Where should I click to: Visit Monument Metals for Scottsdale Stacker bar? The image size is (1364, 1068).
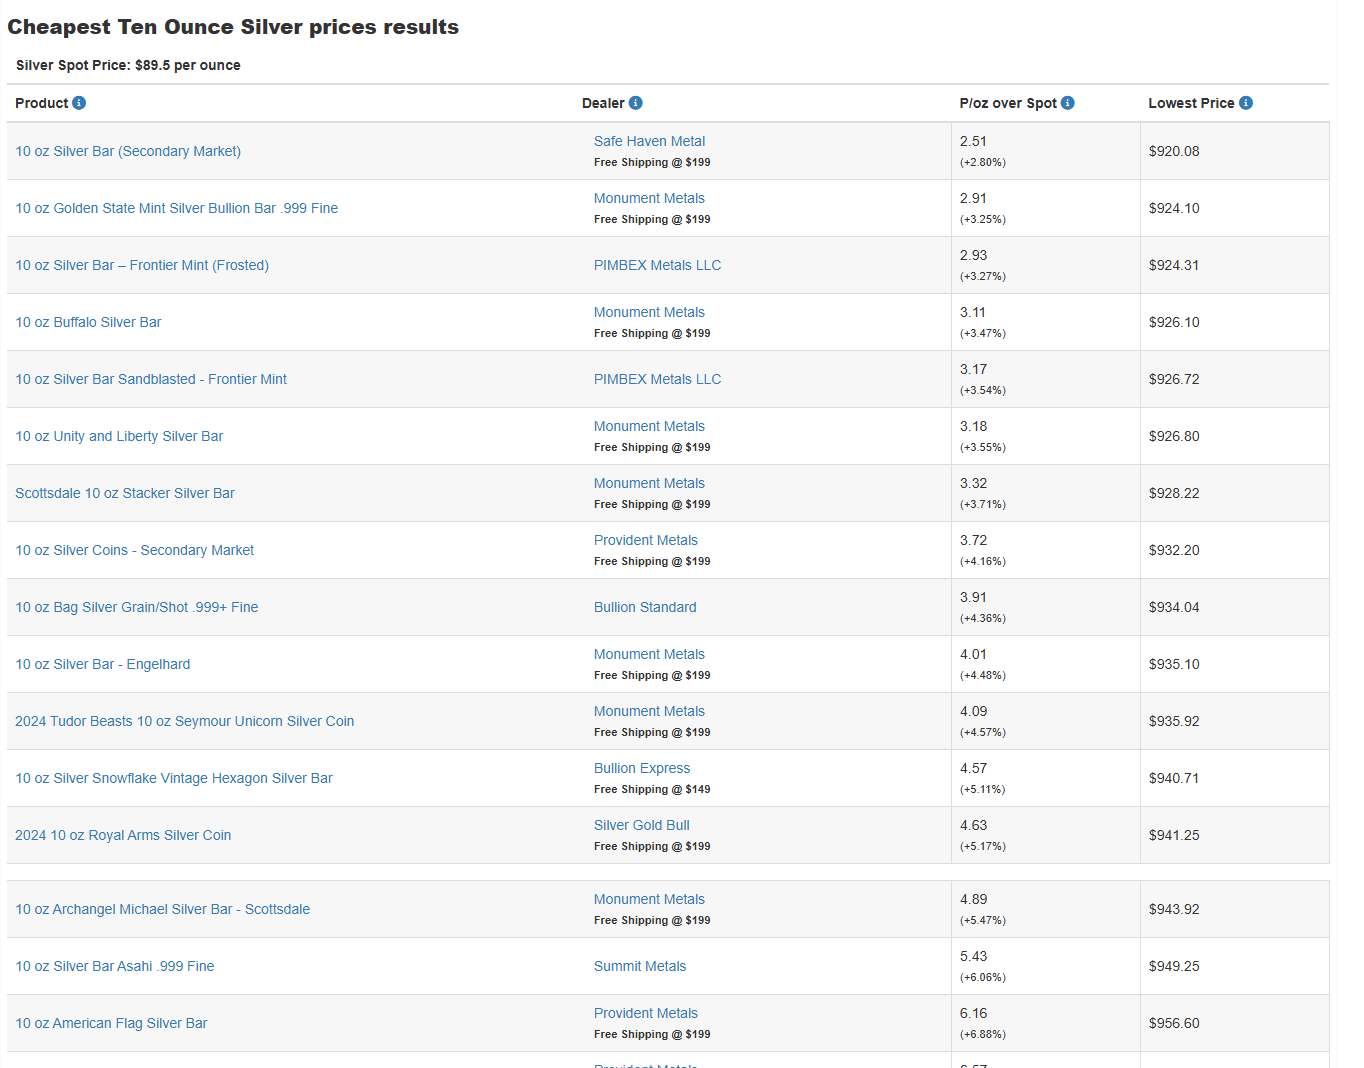(x=649, y=483)
